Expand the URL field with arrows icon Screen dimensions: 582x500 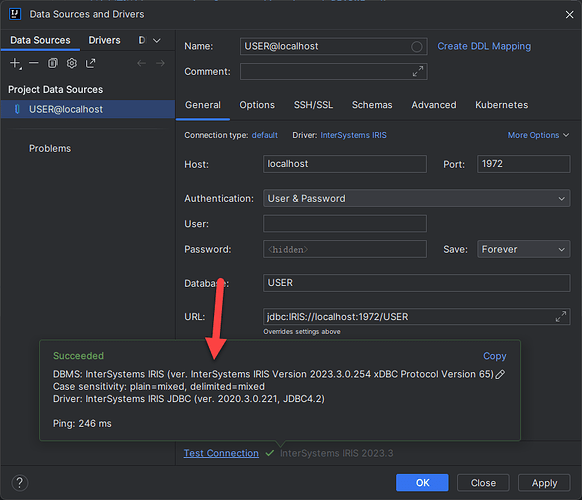pos(561,317)
